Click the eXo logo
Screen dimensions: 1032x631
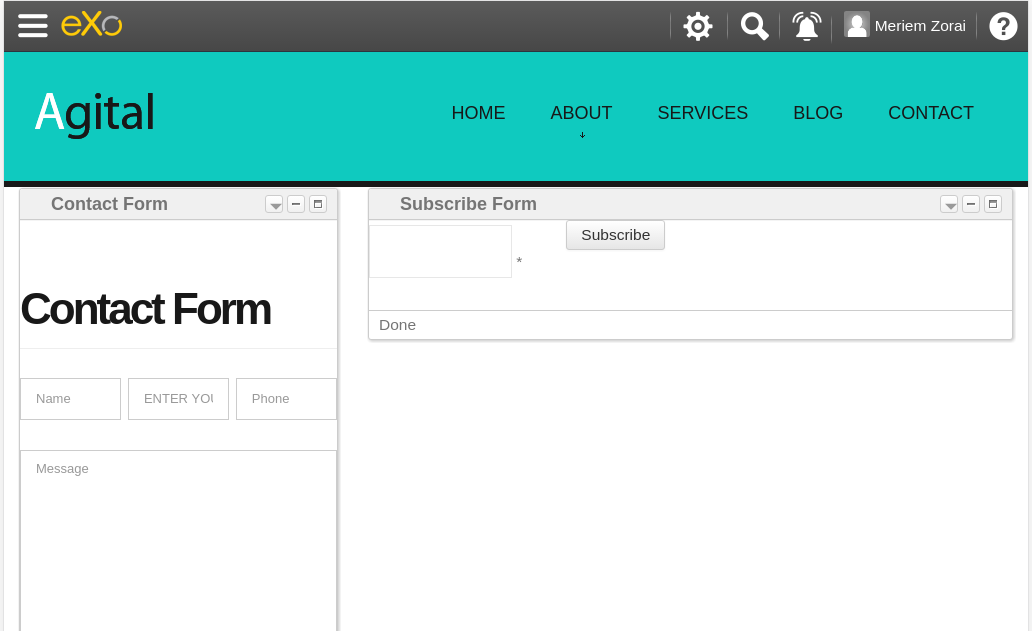91,25
